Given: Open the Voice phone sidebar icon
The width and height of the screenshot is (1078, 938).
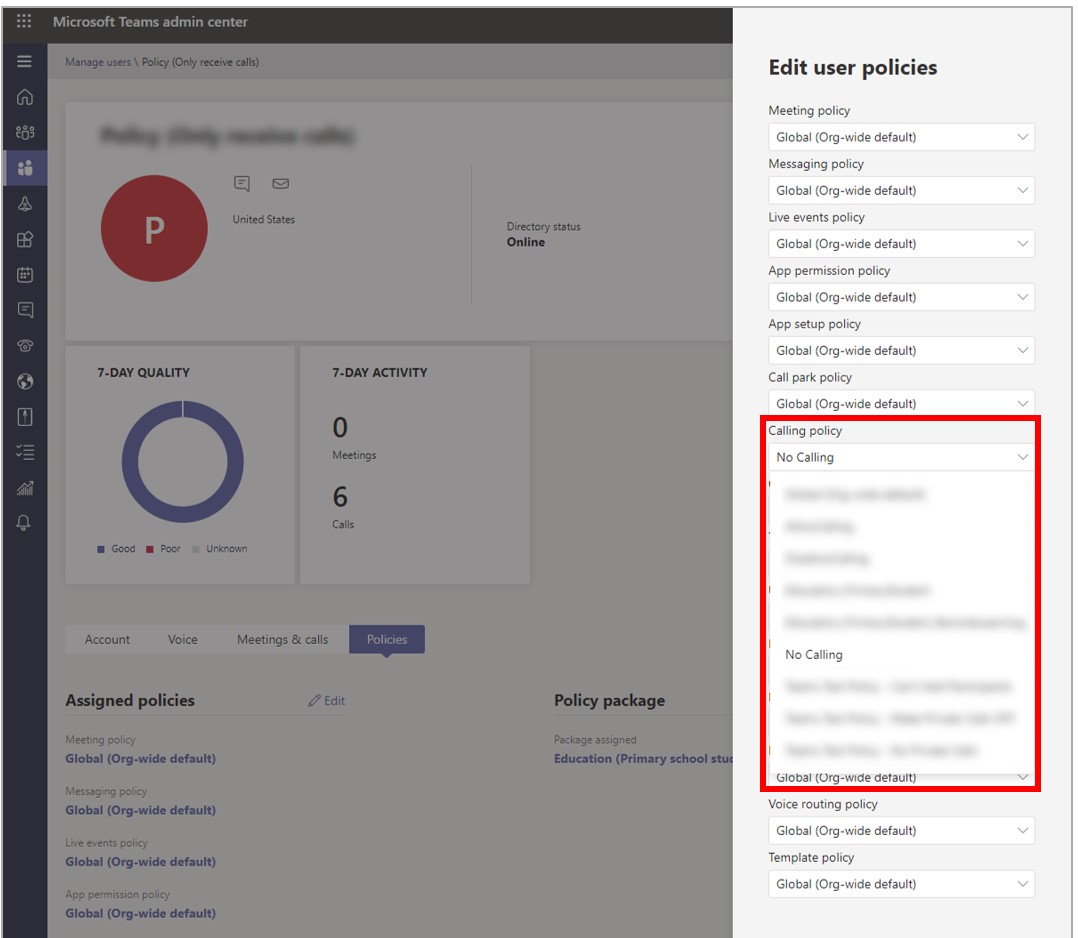Looking at the screenshot, I should 25,346.
